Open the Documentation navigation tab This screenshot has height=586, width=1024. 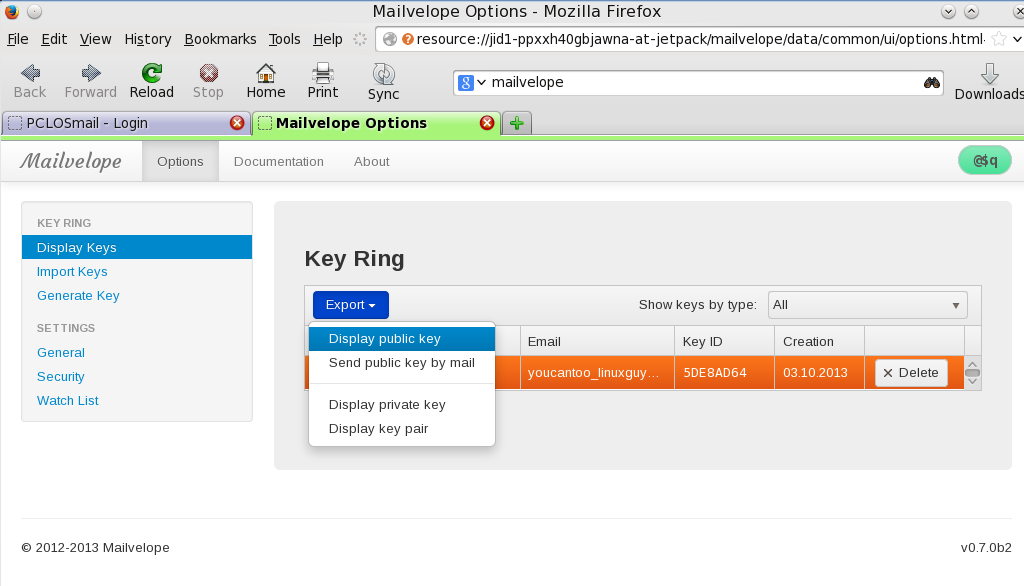click(279, 161)
